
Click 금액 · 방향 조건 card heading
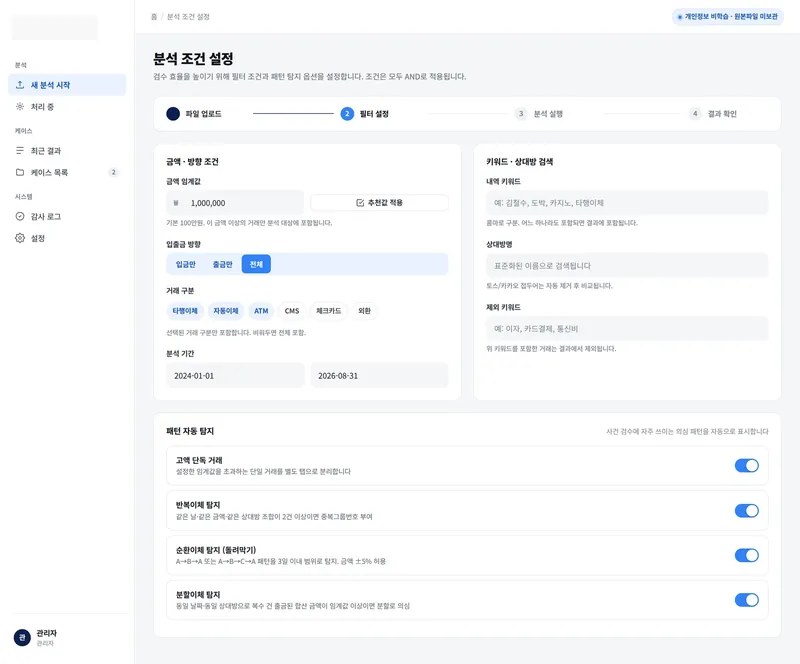[192, 162]
